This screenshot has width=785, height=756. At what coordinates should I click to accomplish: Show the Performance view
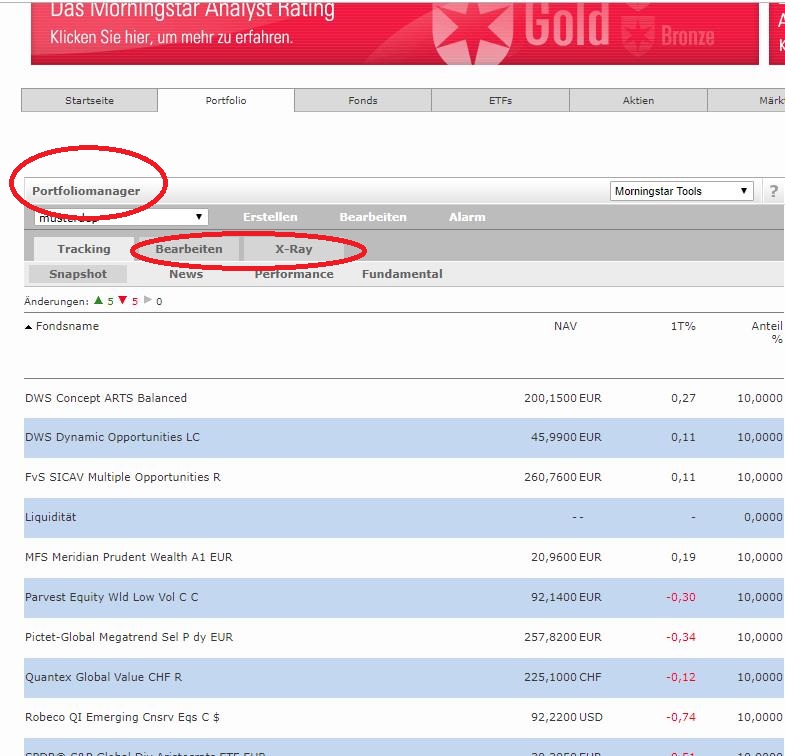coord(294,274)
